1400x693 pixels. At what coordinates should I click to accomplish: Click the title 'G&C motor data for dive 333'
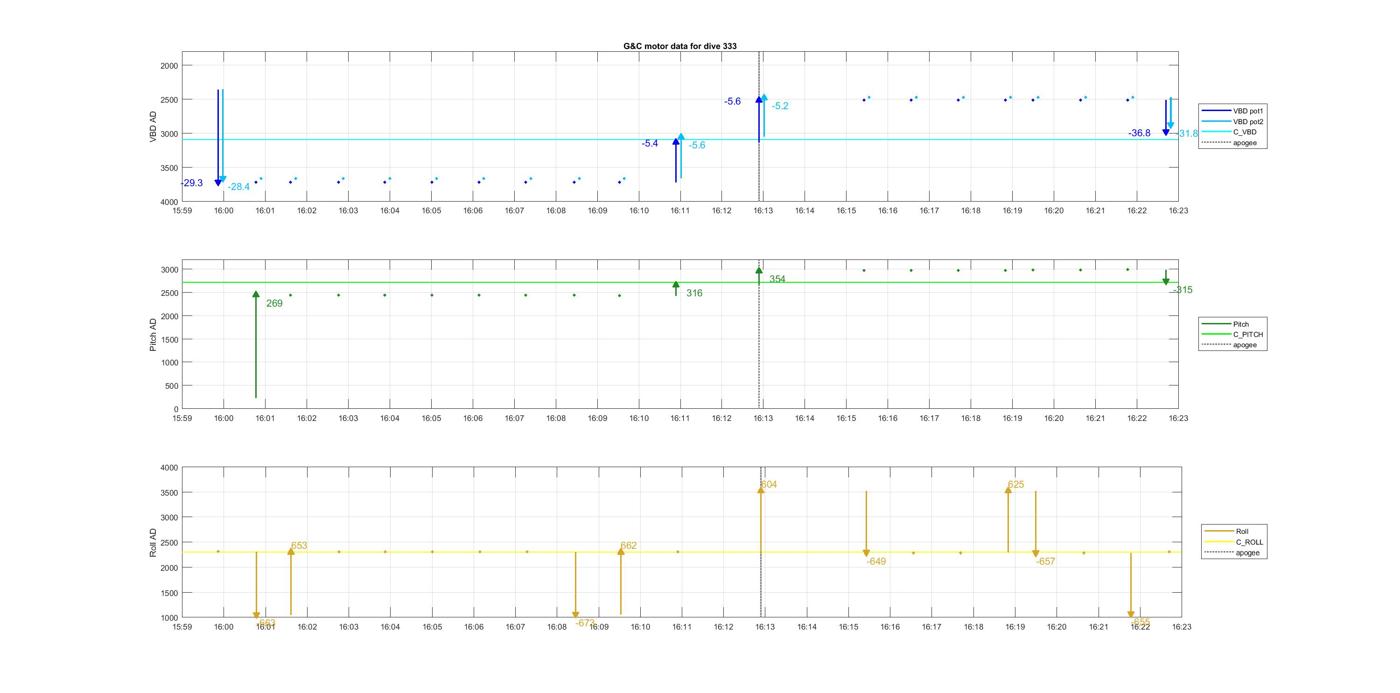680,46
